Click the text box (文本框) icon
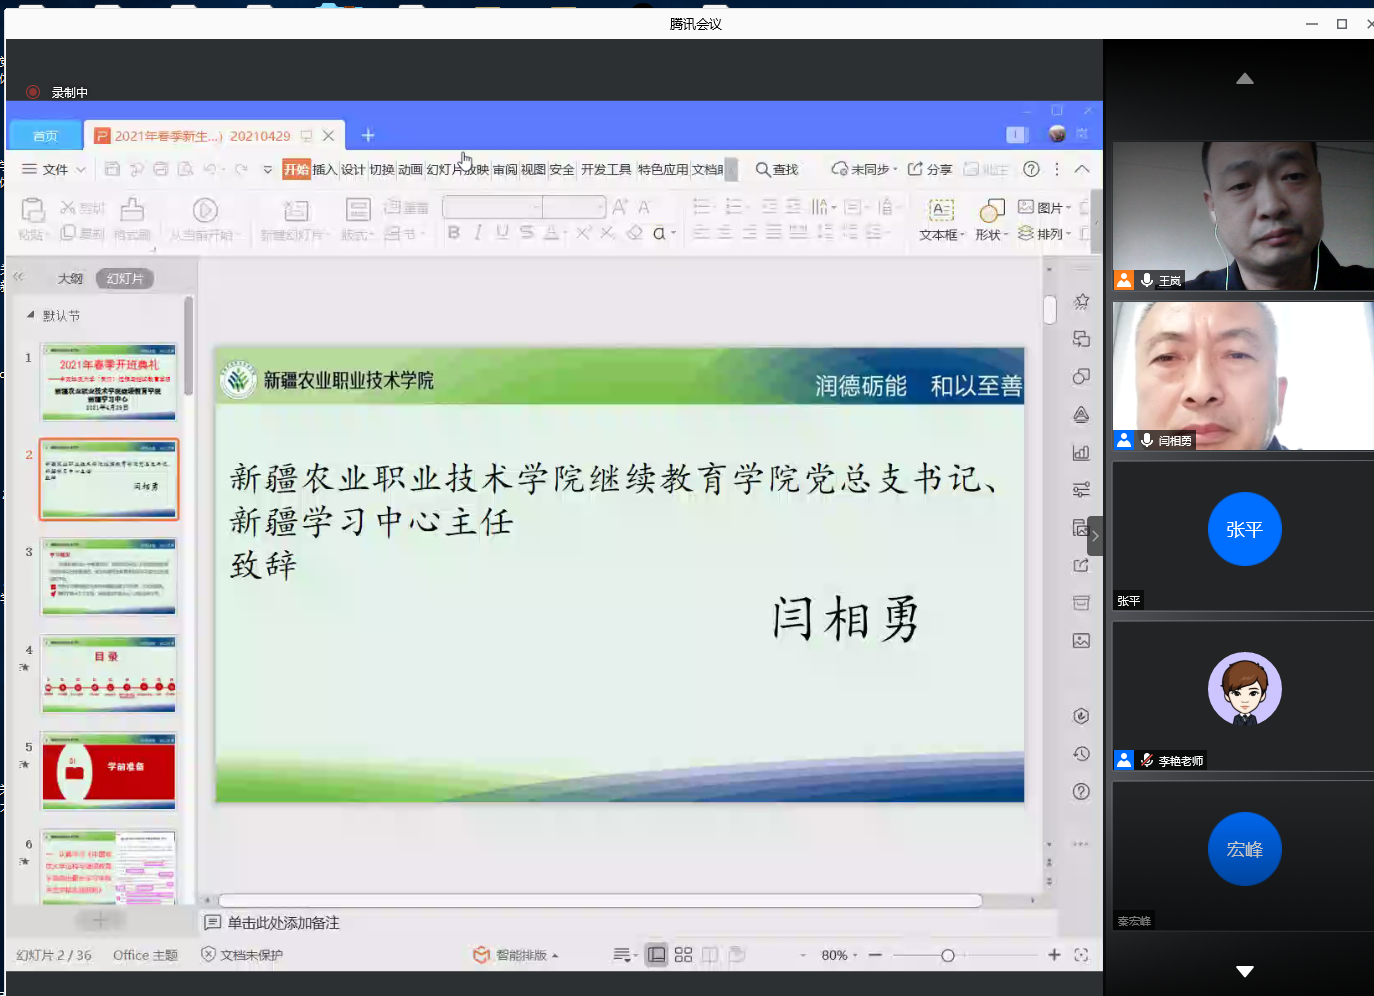 940,210
